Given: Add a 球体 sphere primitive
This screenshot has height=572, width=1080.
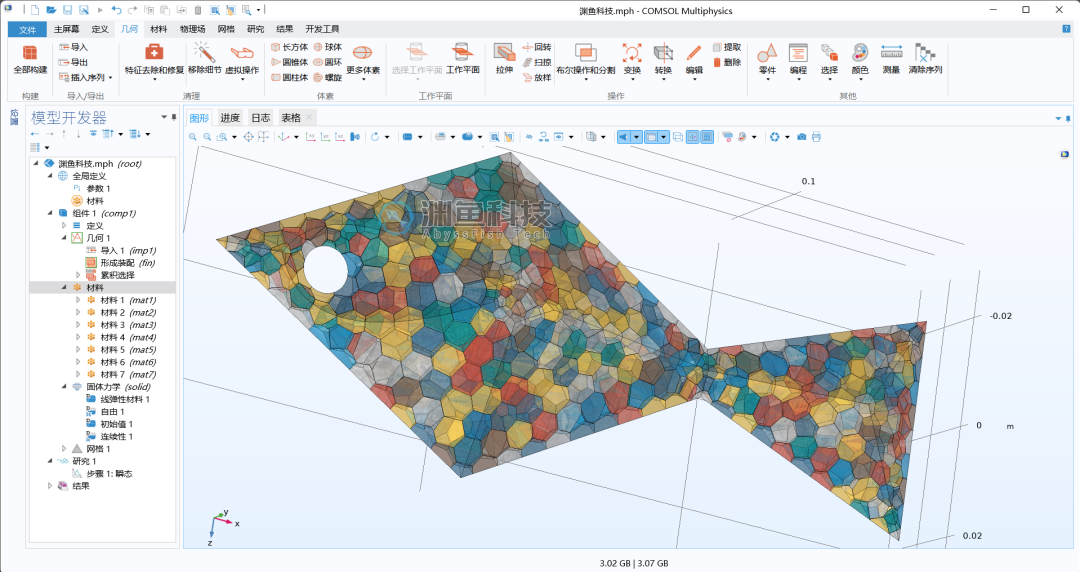Looking at the screenshot, I should tap(328, 47).
